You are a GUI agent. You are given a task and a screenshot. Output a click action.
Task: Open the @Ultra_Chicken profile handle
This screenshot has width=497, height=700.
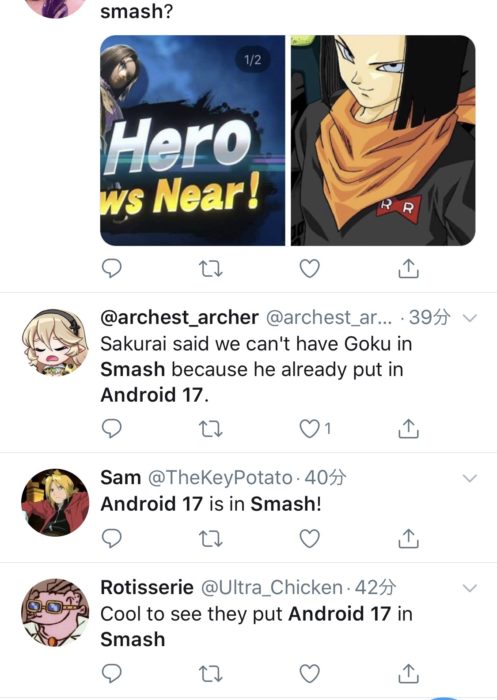(x=272, y=588)
